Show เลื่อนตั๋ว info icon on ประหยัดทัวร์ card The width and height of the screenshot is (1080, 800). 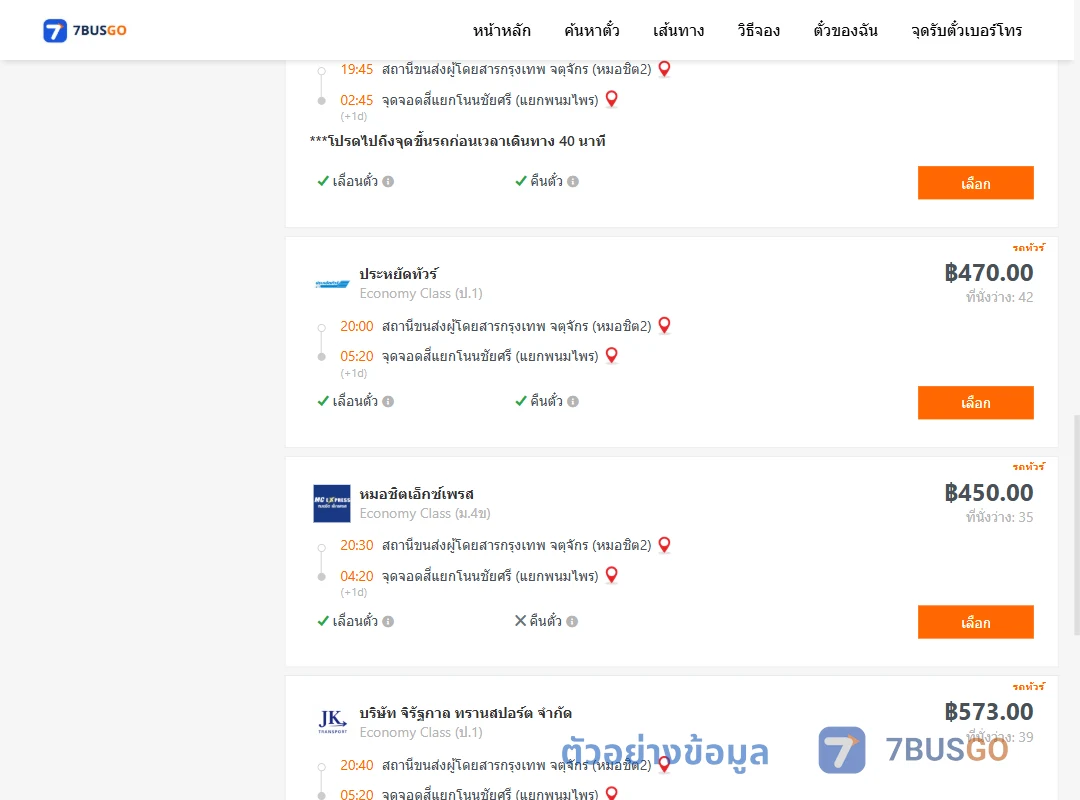pyautogui.click(x=388, y=401)
